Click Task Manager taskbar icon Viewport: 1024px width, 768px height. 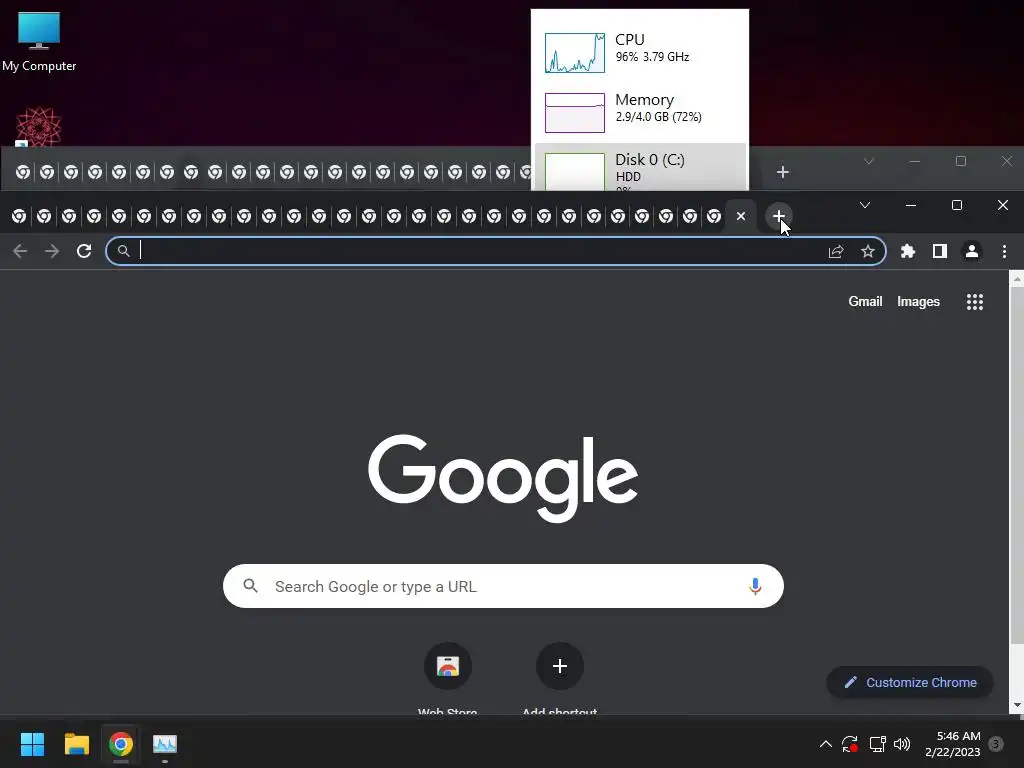click(165, 744)
